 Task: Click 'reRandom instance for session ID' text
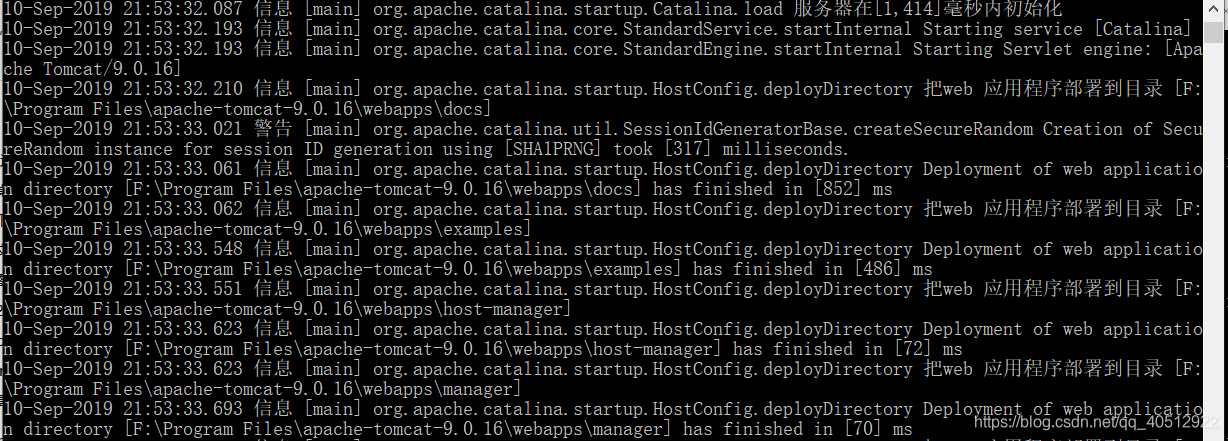162,149
